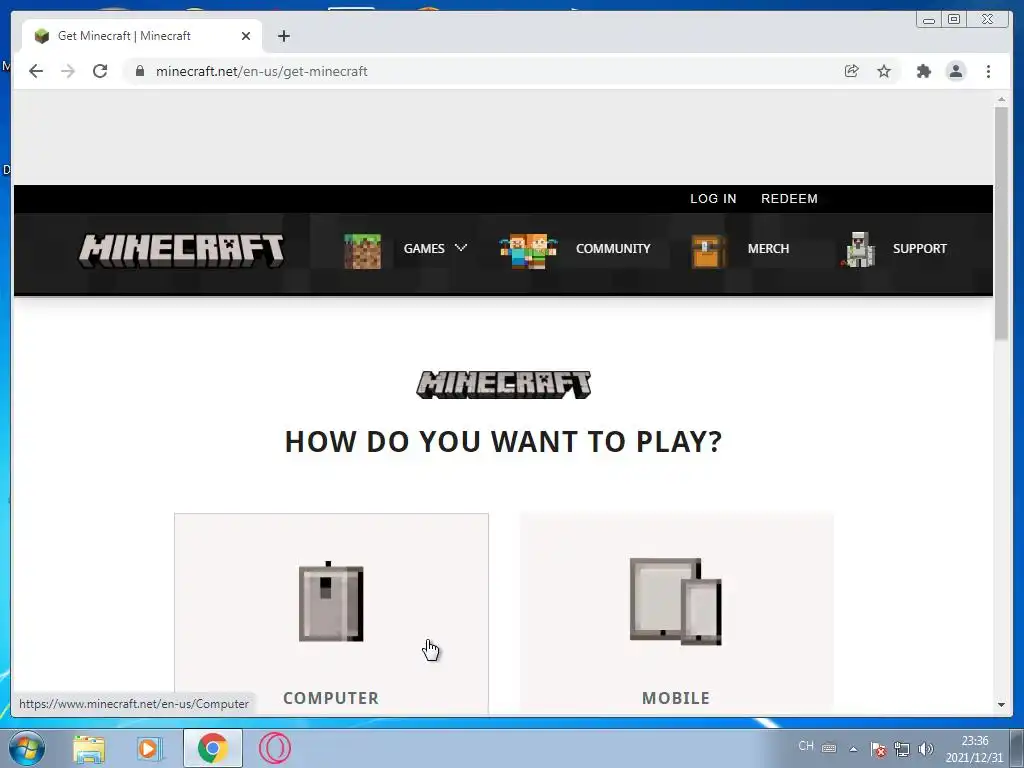Bookmark the page with the star icon
This screenshot has width=1024, height=768.
click(x=884, y=71)
